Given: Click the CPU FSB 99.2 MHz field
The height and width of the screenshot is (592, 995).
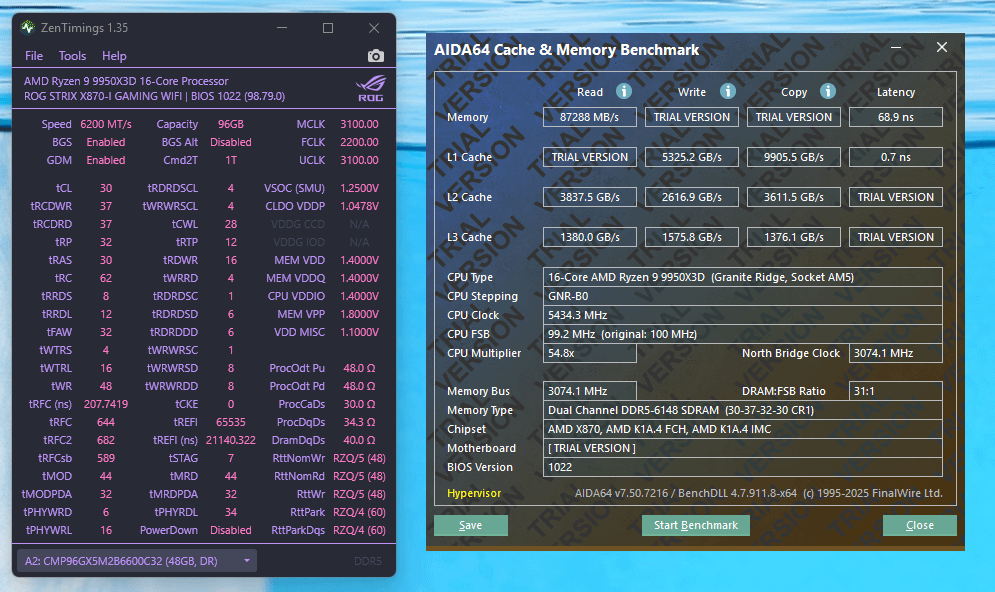Looking at the screenshot, I should click(x=742, y=334).
